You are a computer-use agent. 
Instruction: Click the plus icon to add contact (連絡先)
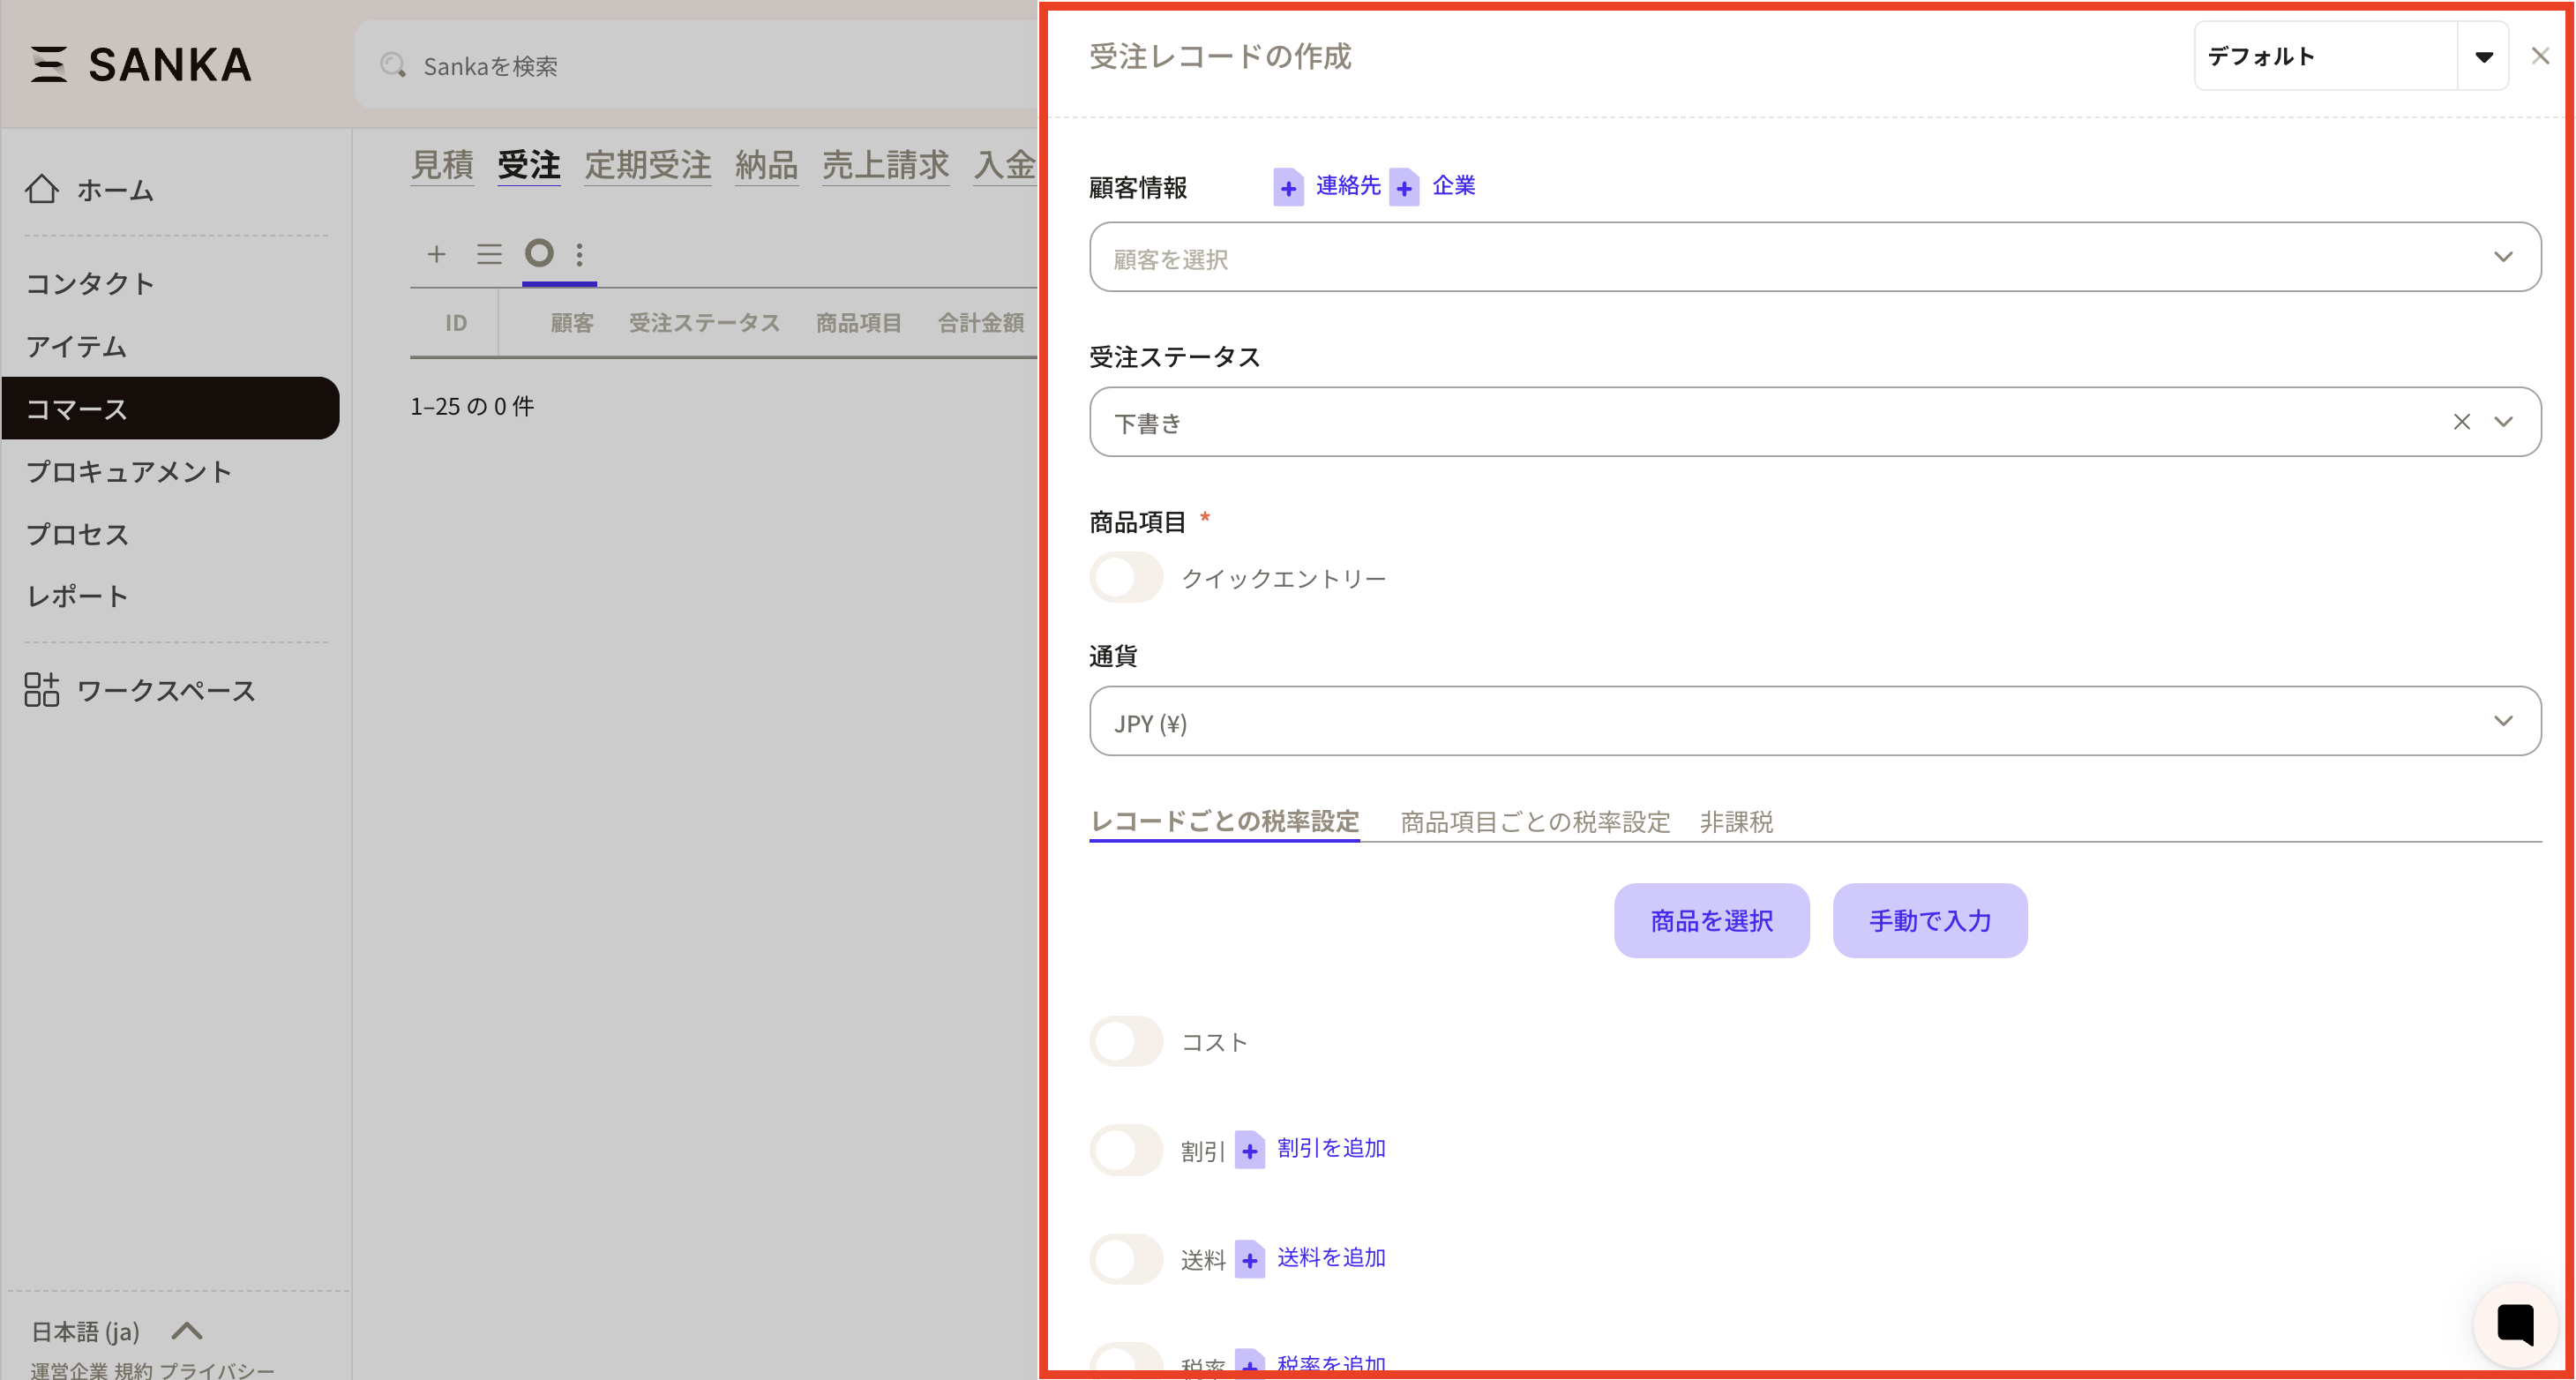click(x=1288, y=187)
